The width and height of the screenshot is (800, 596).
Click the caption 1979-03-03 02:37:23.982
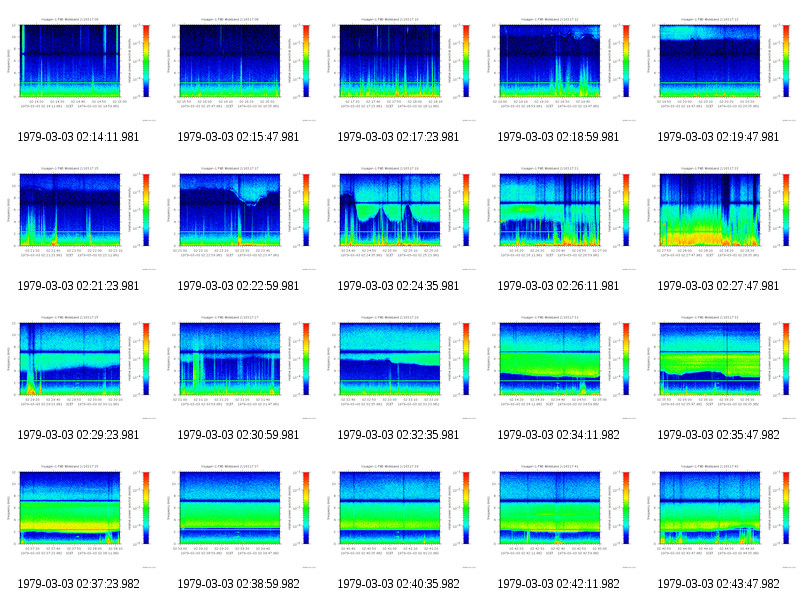pyautogui.click(x=79, y=584)
